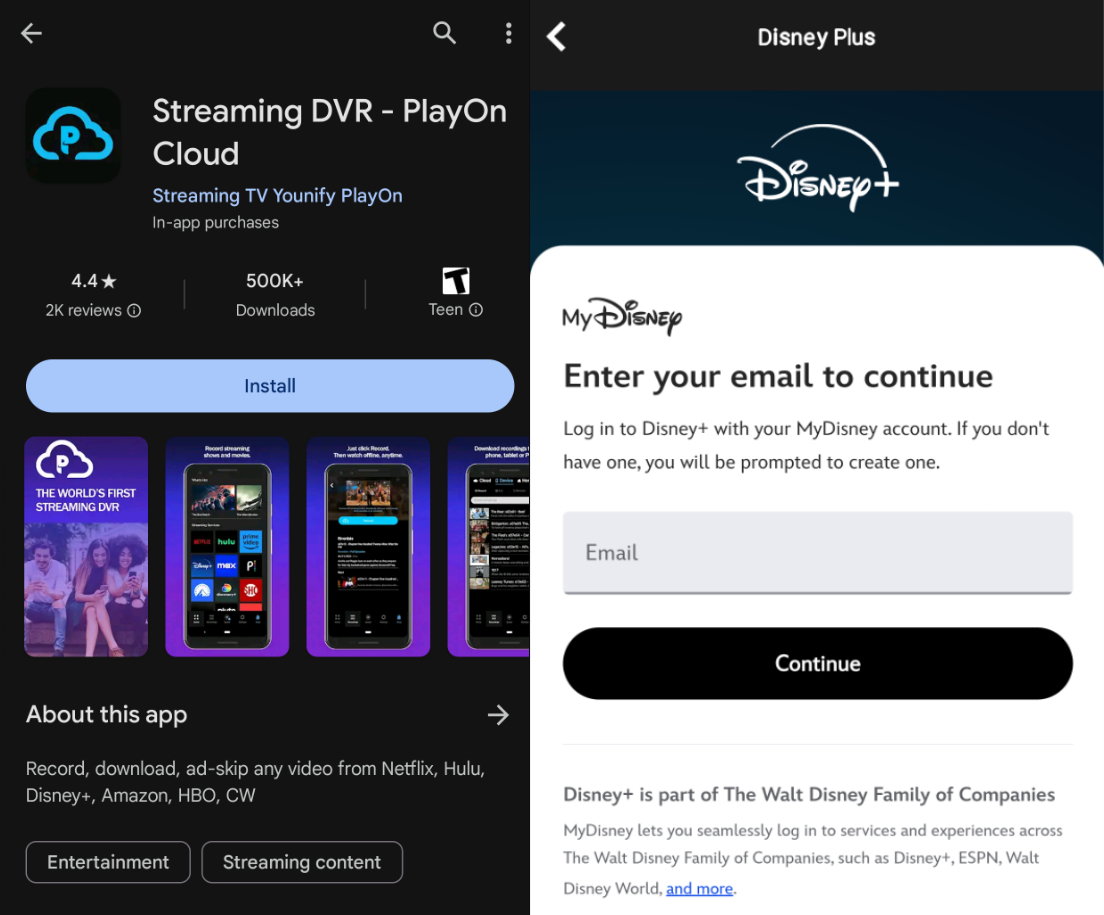Tap the app description about Netflix, Hulu

[255, 782]
